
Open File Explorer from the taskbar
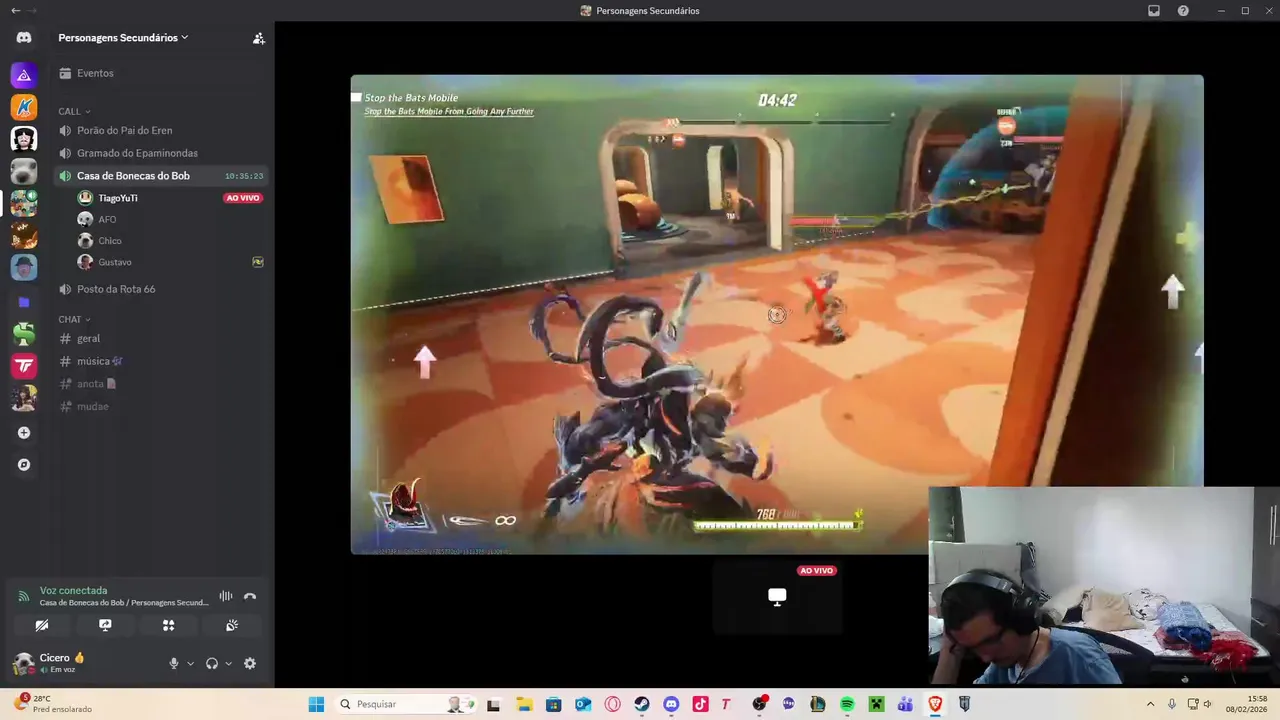pyautogui.click(x=524, y=704)
